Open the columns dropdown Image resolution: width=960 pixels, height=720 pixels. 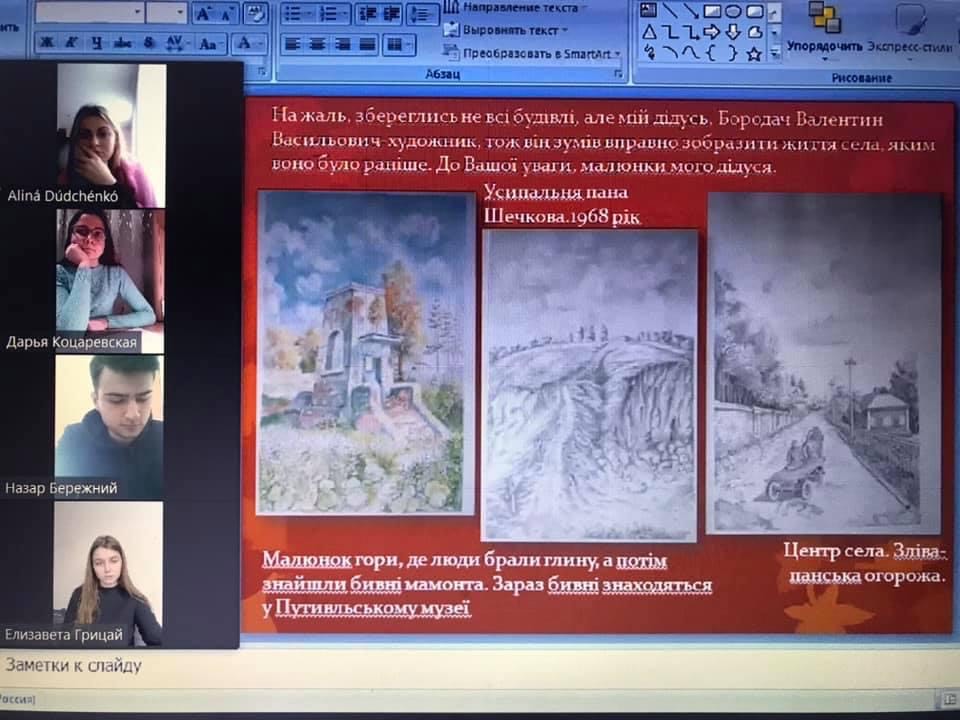(x=399, y=44)
